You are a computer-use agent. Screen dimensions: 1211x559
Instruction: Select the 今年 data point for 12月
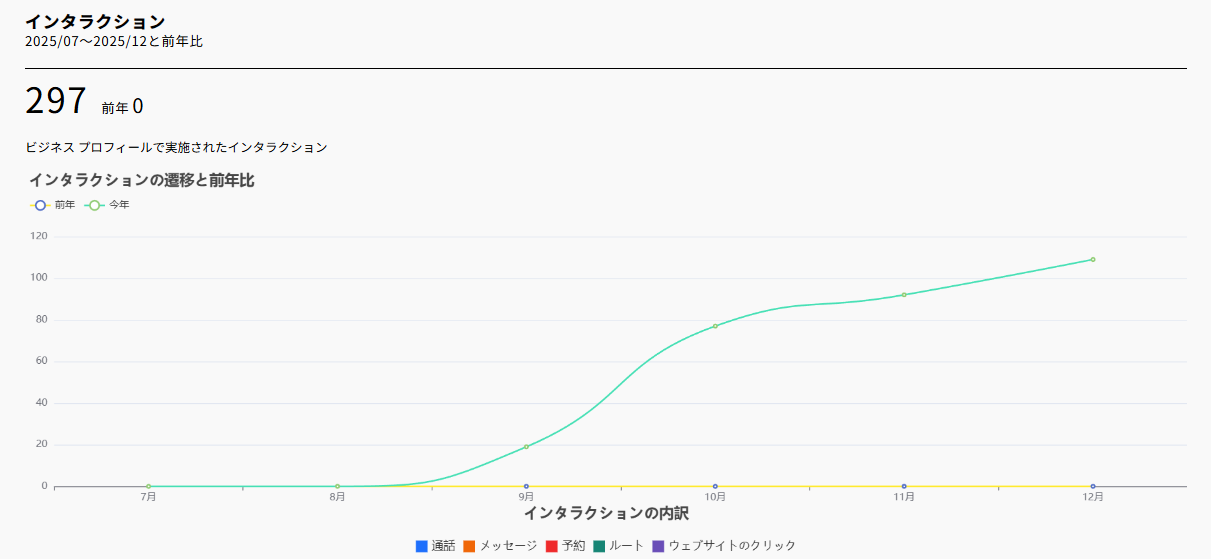(1093, 259)
